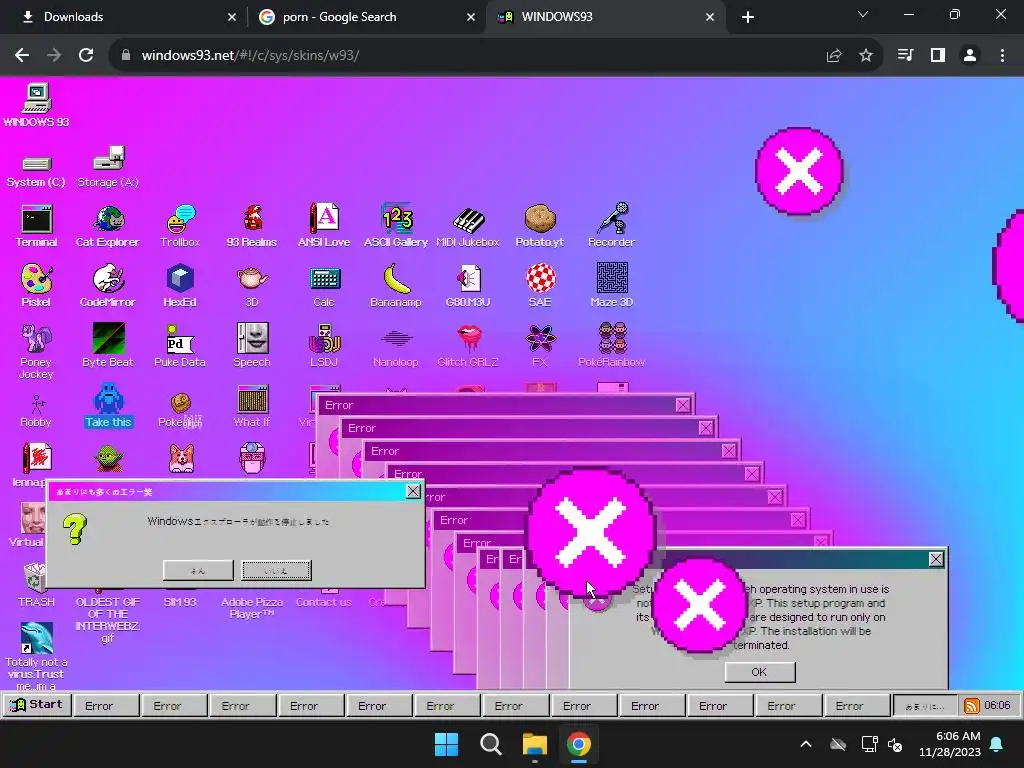This screenshot has height=768, width=1024.
Task: Click the right button in the Japanese dialog
Action: 276,570
